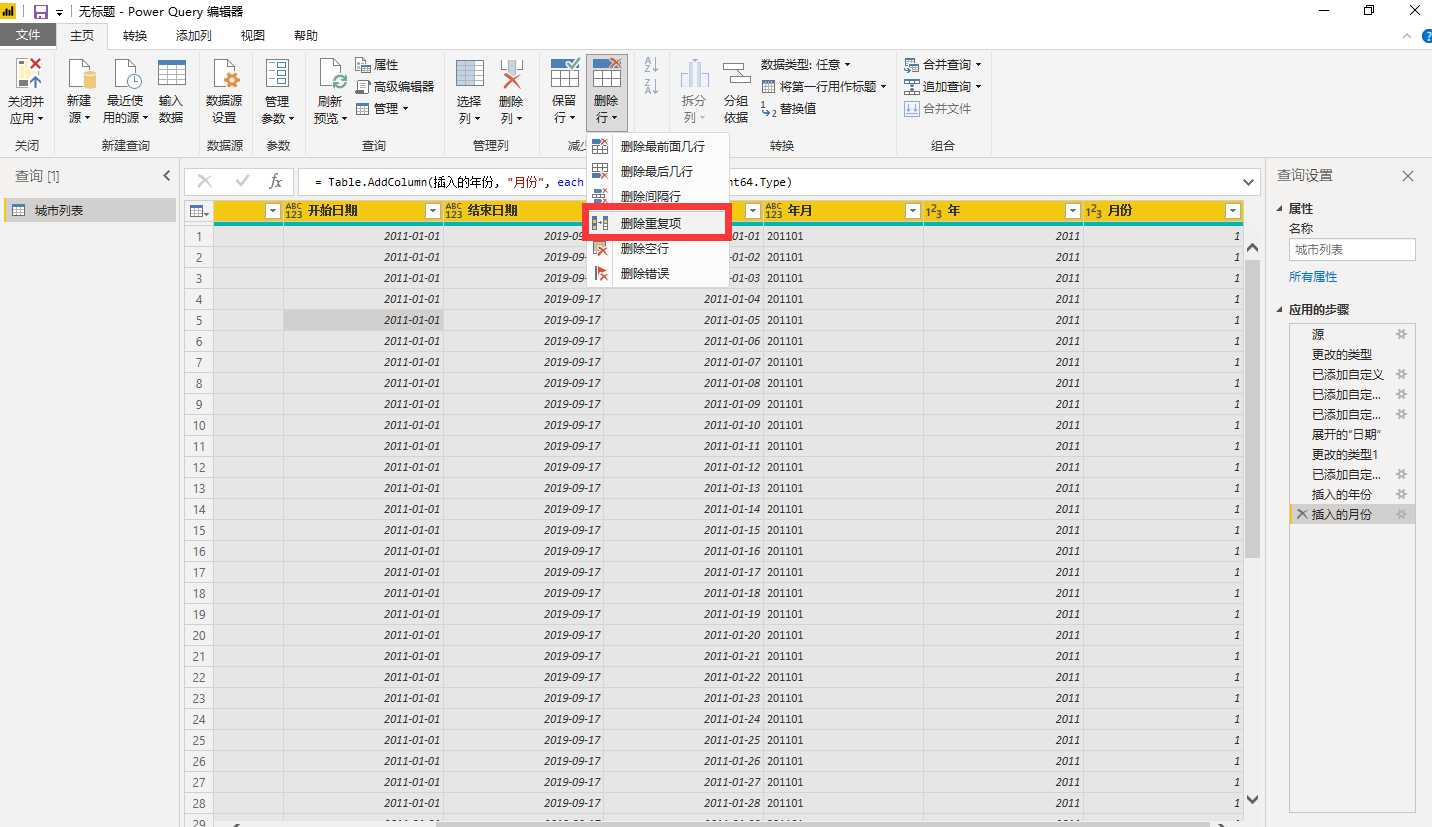Select the 展开的"日期" applied step

click(1352, 434)
